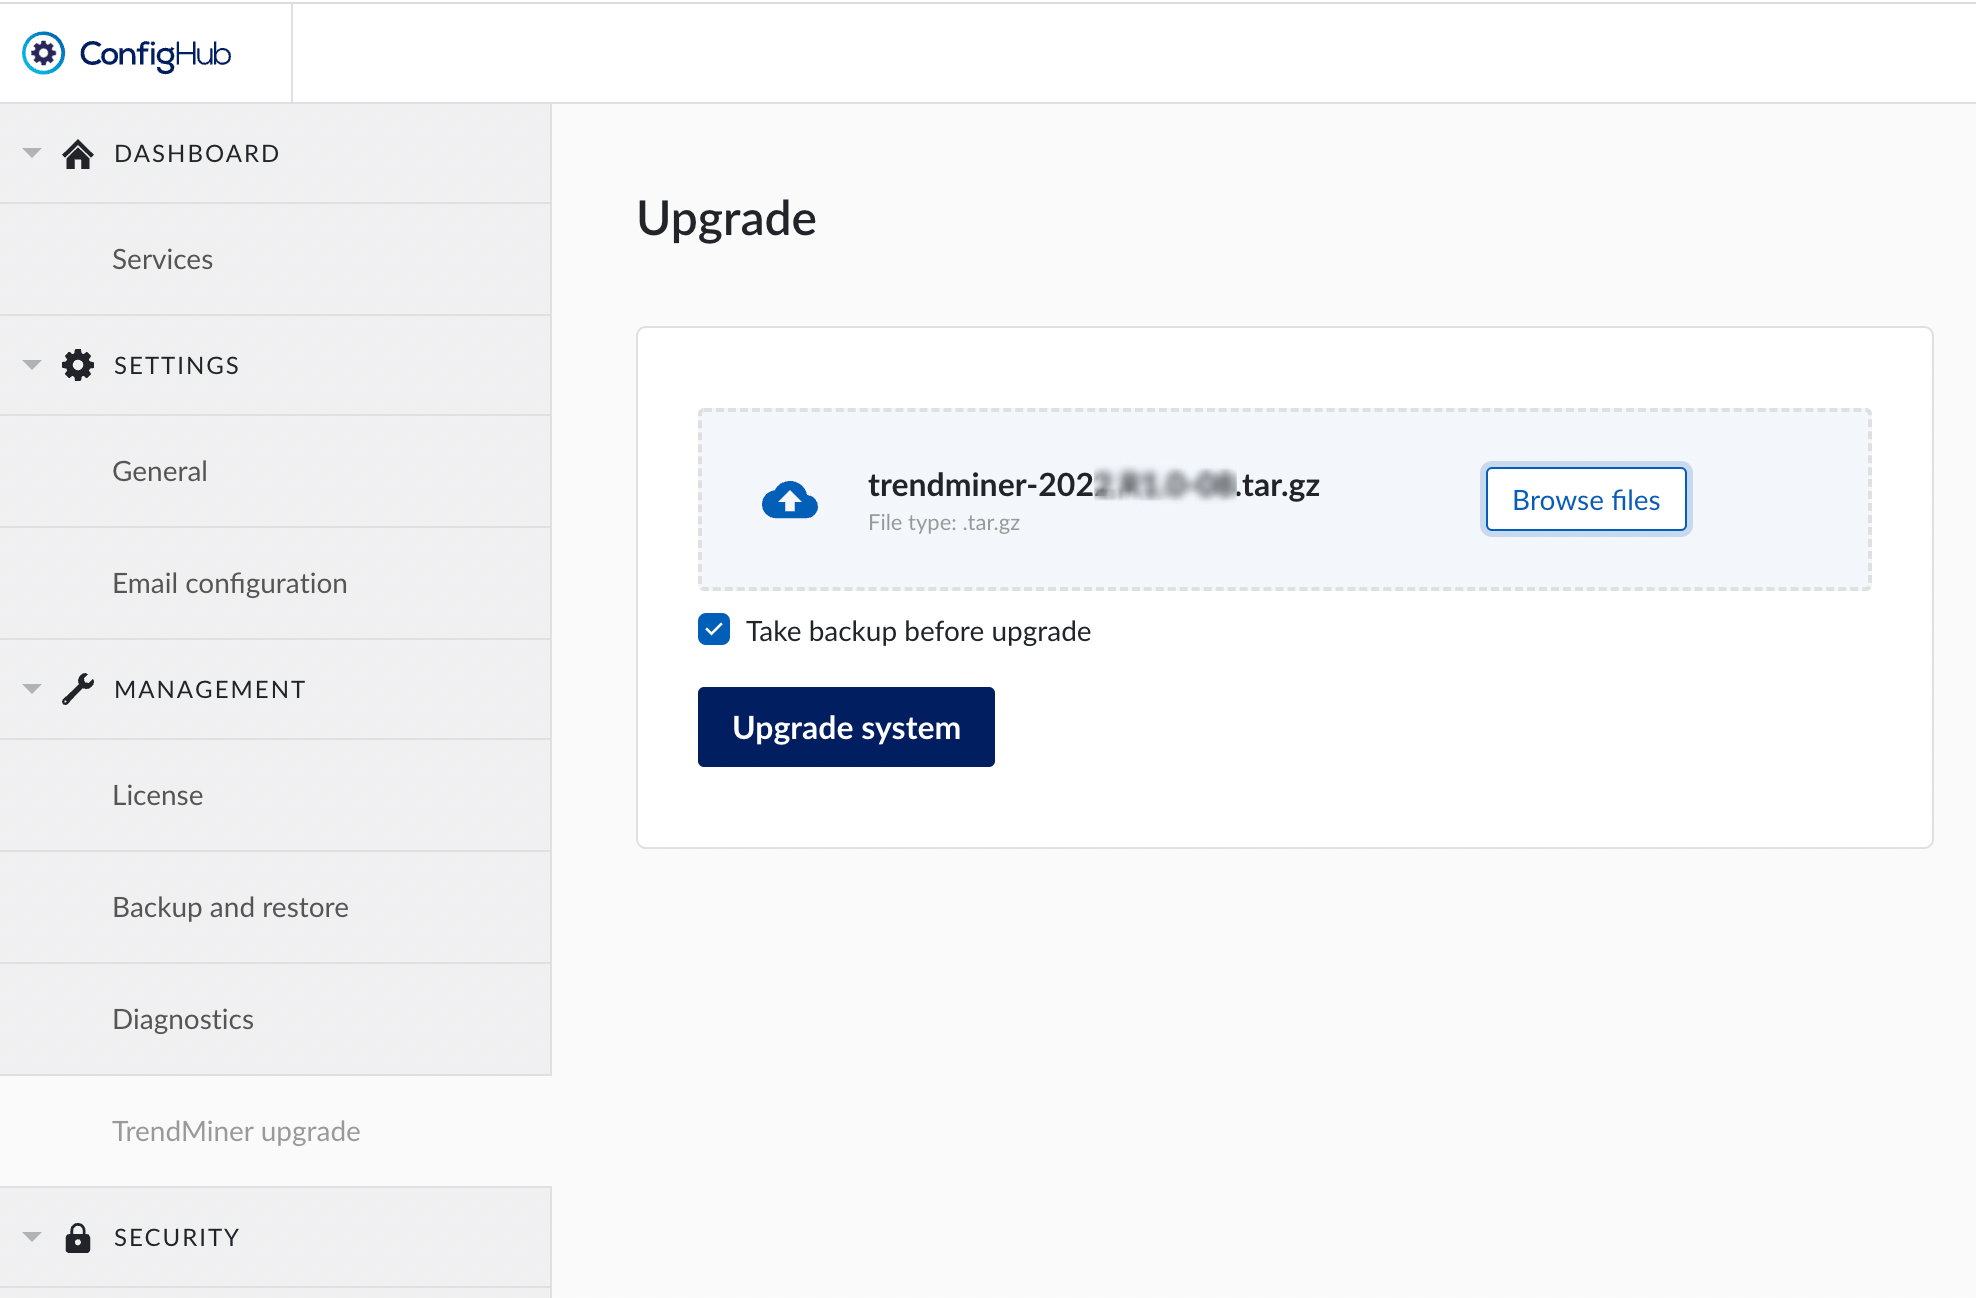1976x1298 pixels.
Task: Click the DASHBOARD section header label
Action: coord(197,154)
